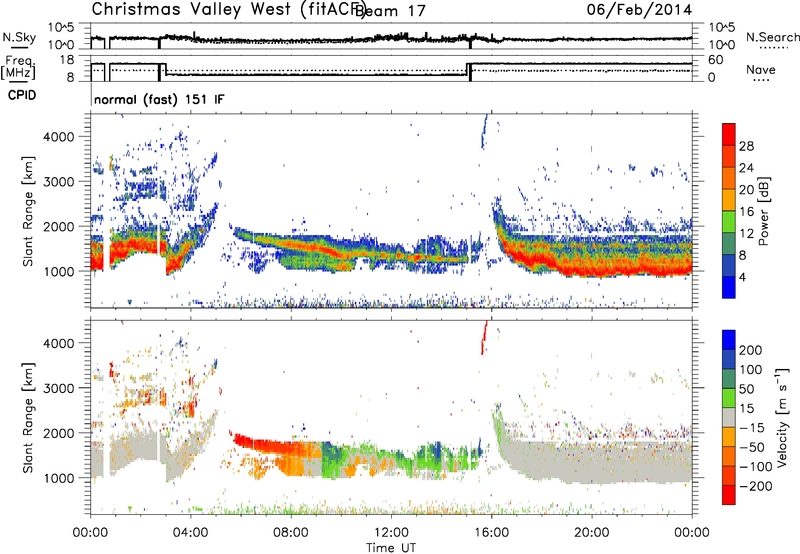
Task: Click the 'N.Sky' legend label
Action: 19,37
